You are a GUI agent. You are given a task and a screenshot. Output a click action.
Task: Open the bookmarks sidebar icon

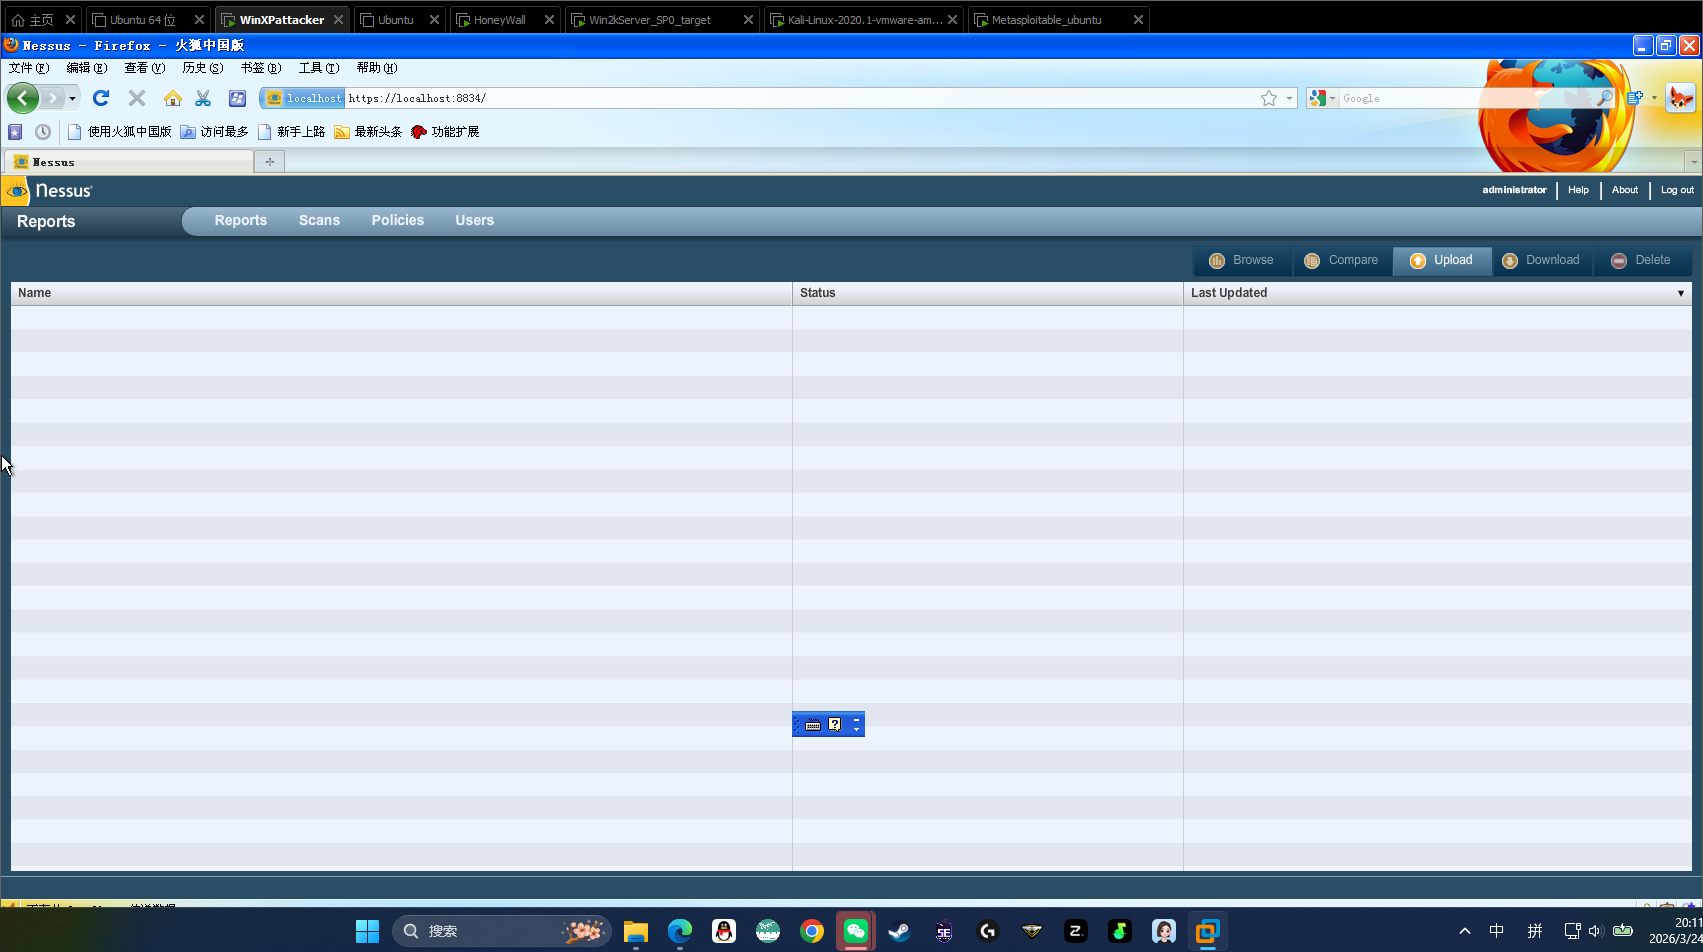pyautogui.click(x=15, y=132)
